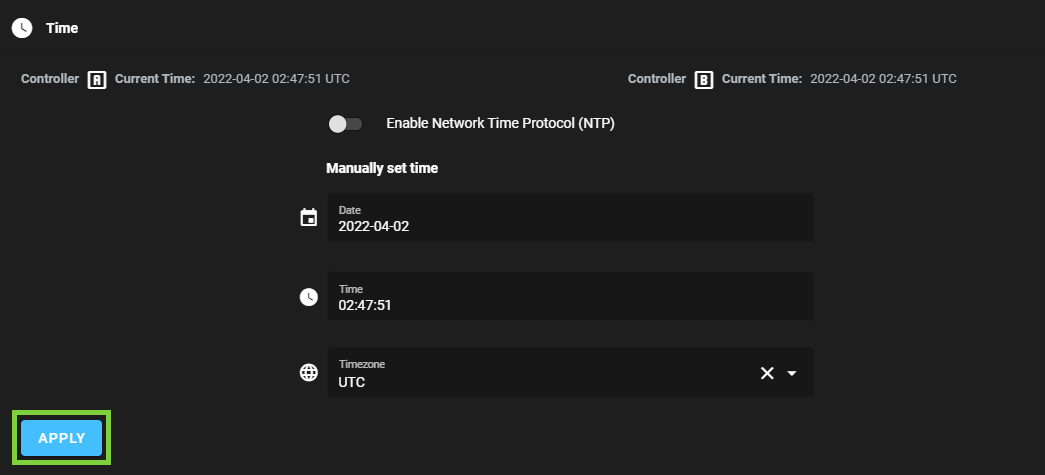
Task: Open the Timezone combo box showing UTC
Action: [540, 373]
